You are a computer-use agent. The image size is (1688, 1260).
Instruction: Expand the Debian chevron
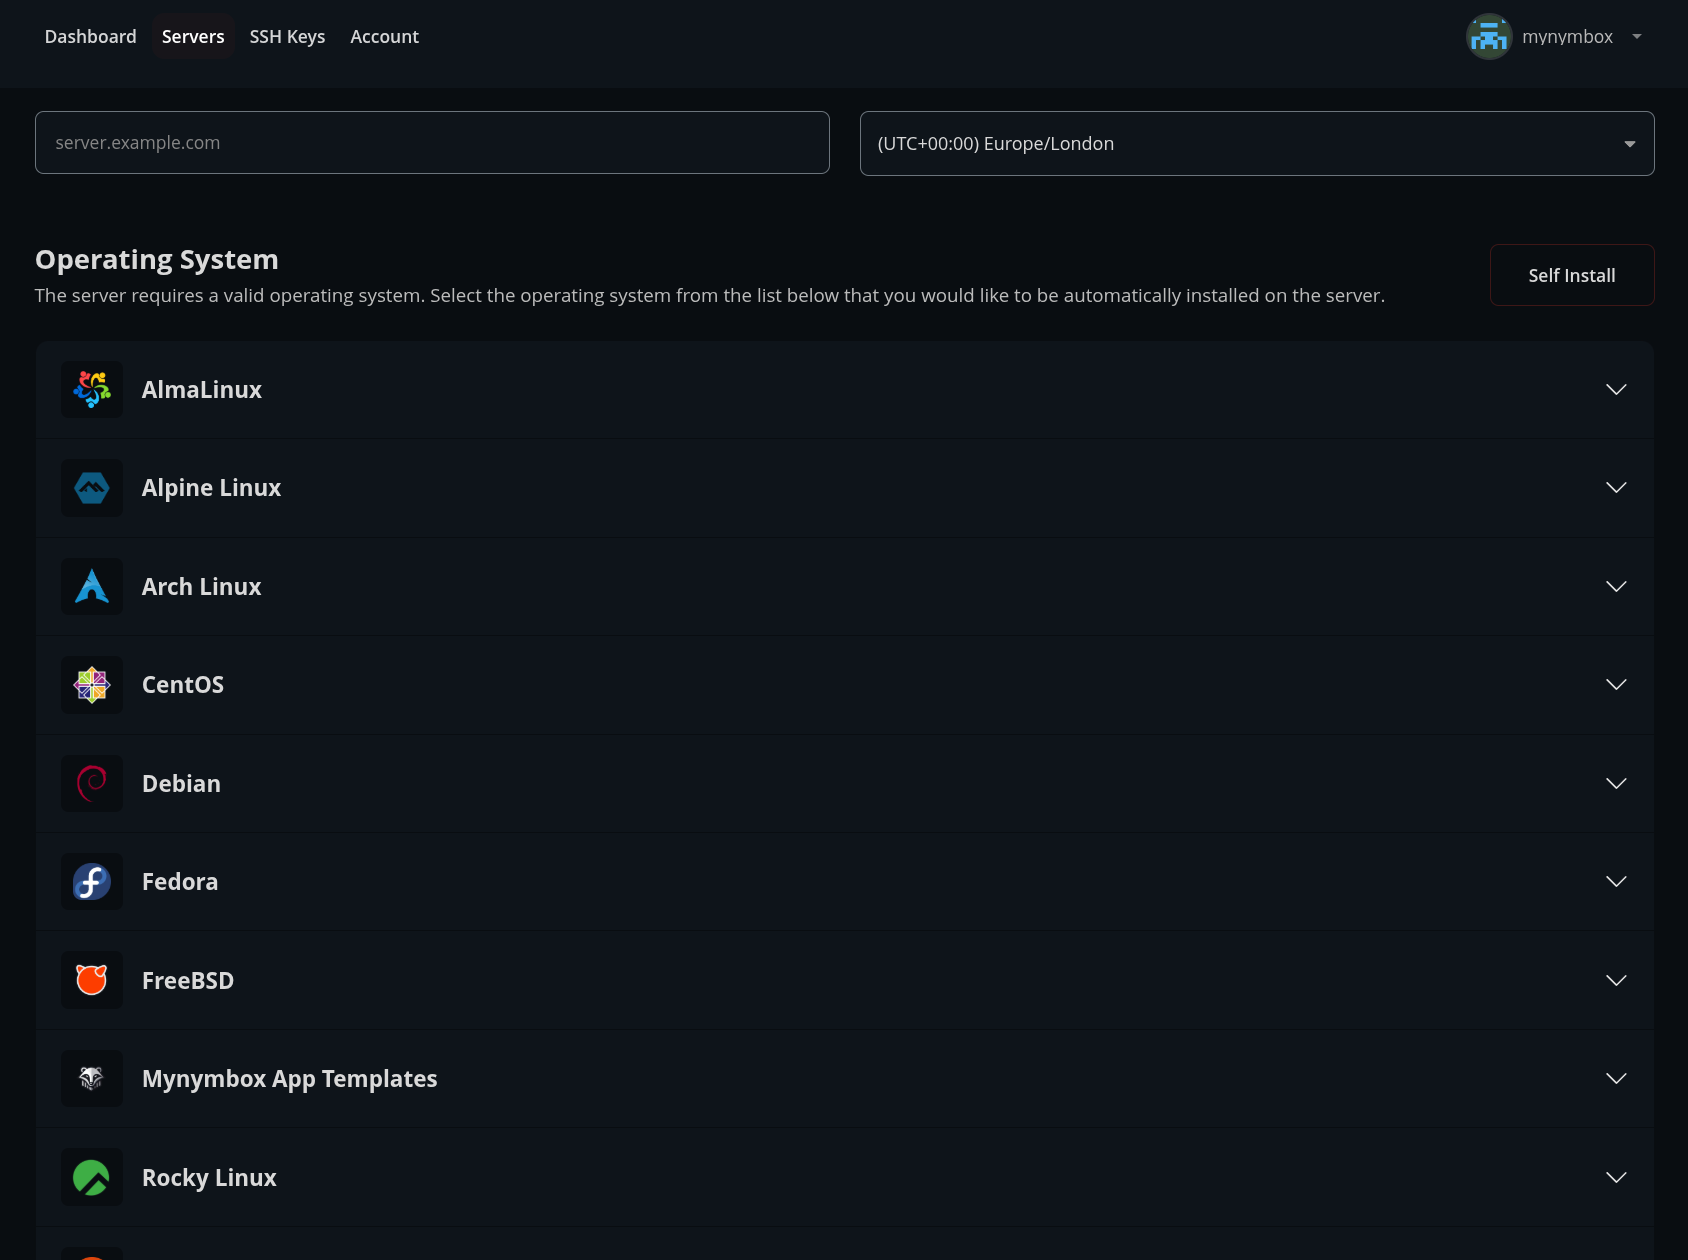pyautogui.click(x=1616, y=783)
